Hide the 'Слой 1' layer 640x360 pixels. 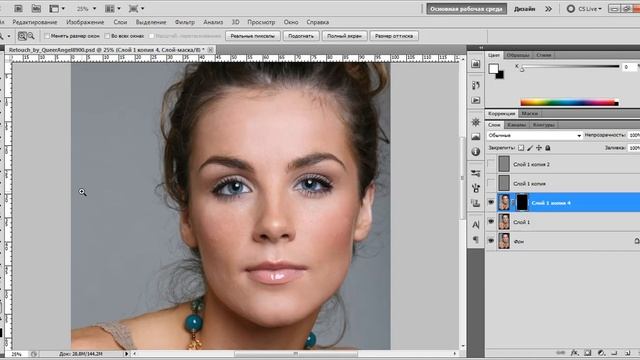pyautogui.click(x=491, y=222)
